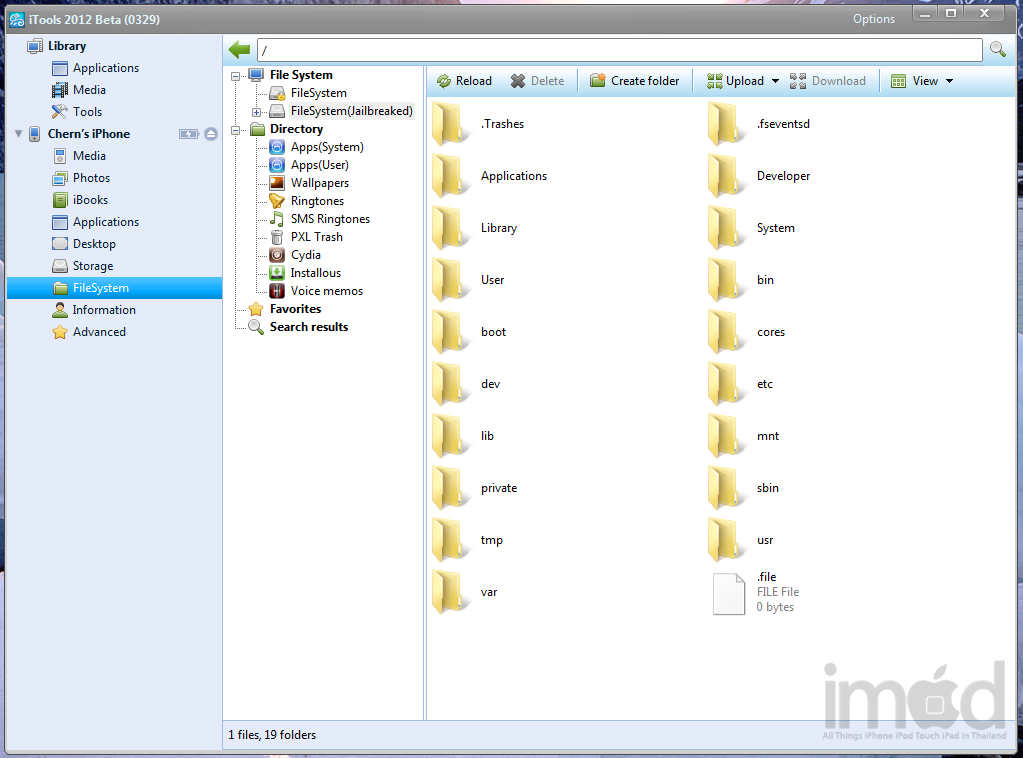The width and height of the screenshot is (1023, 758).
Task: Select Photos in the iPhone sidebar
Action: click(91, 178)
